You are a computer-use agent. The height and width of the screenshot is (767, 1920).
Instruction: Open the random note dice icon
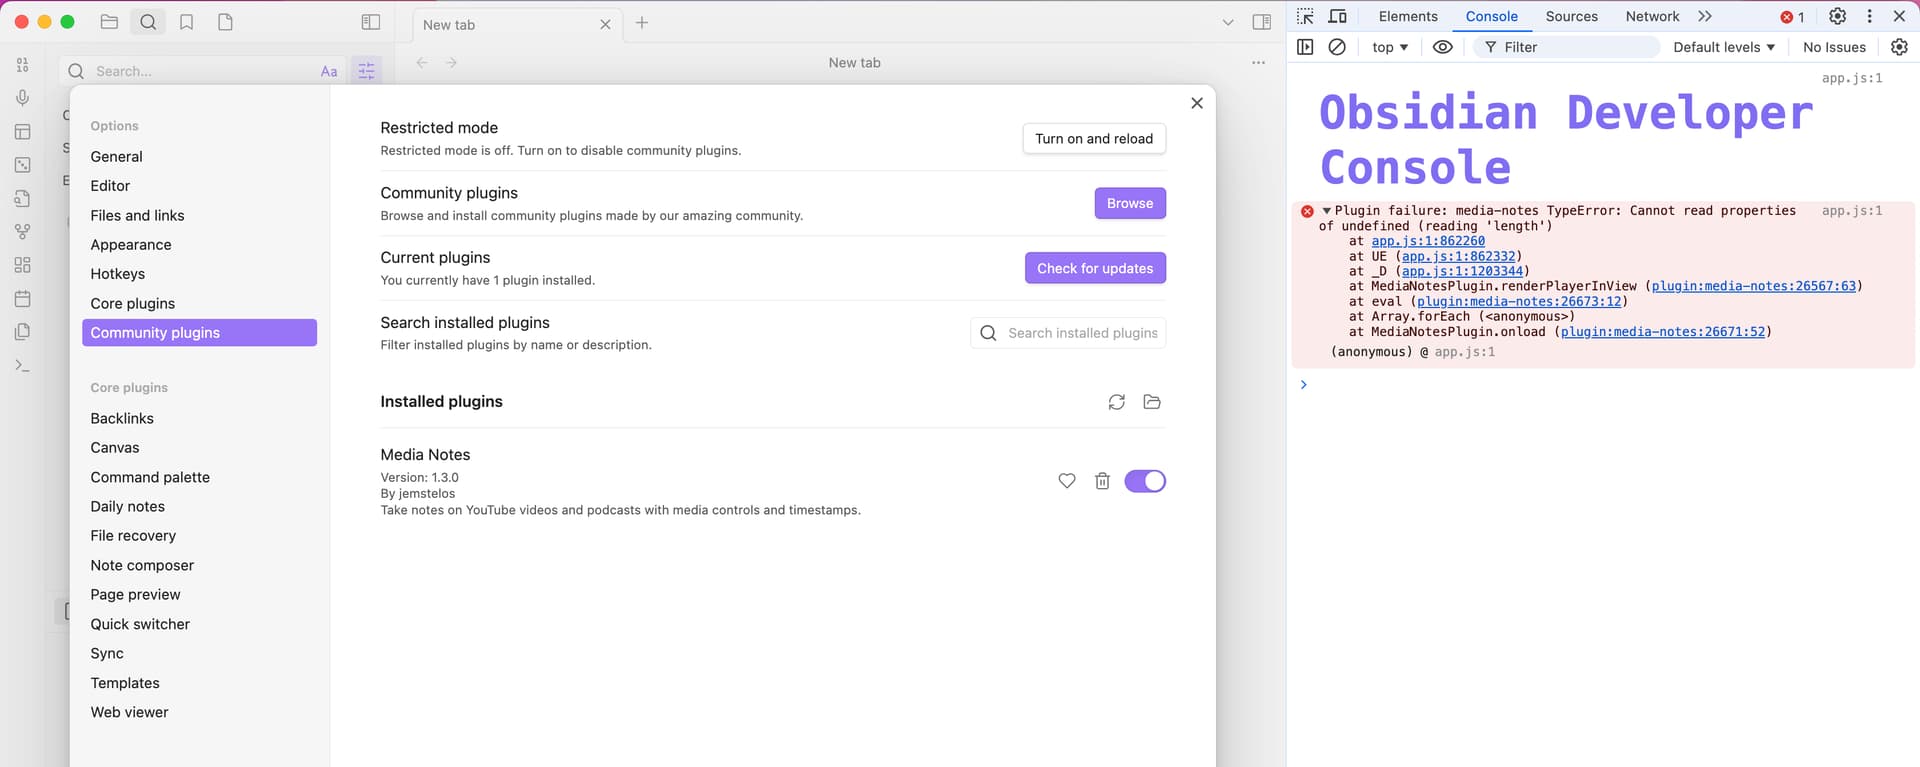(x=22, y=165)
